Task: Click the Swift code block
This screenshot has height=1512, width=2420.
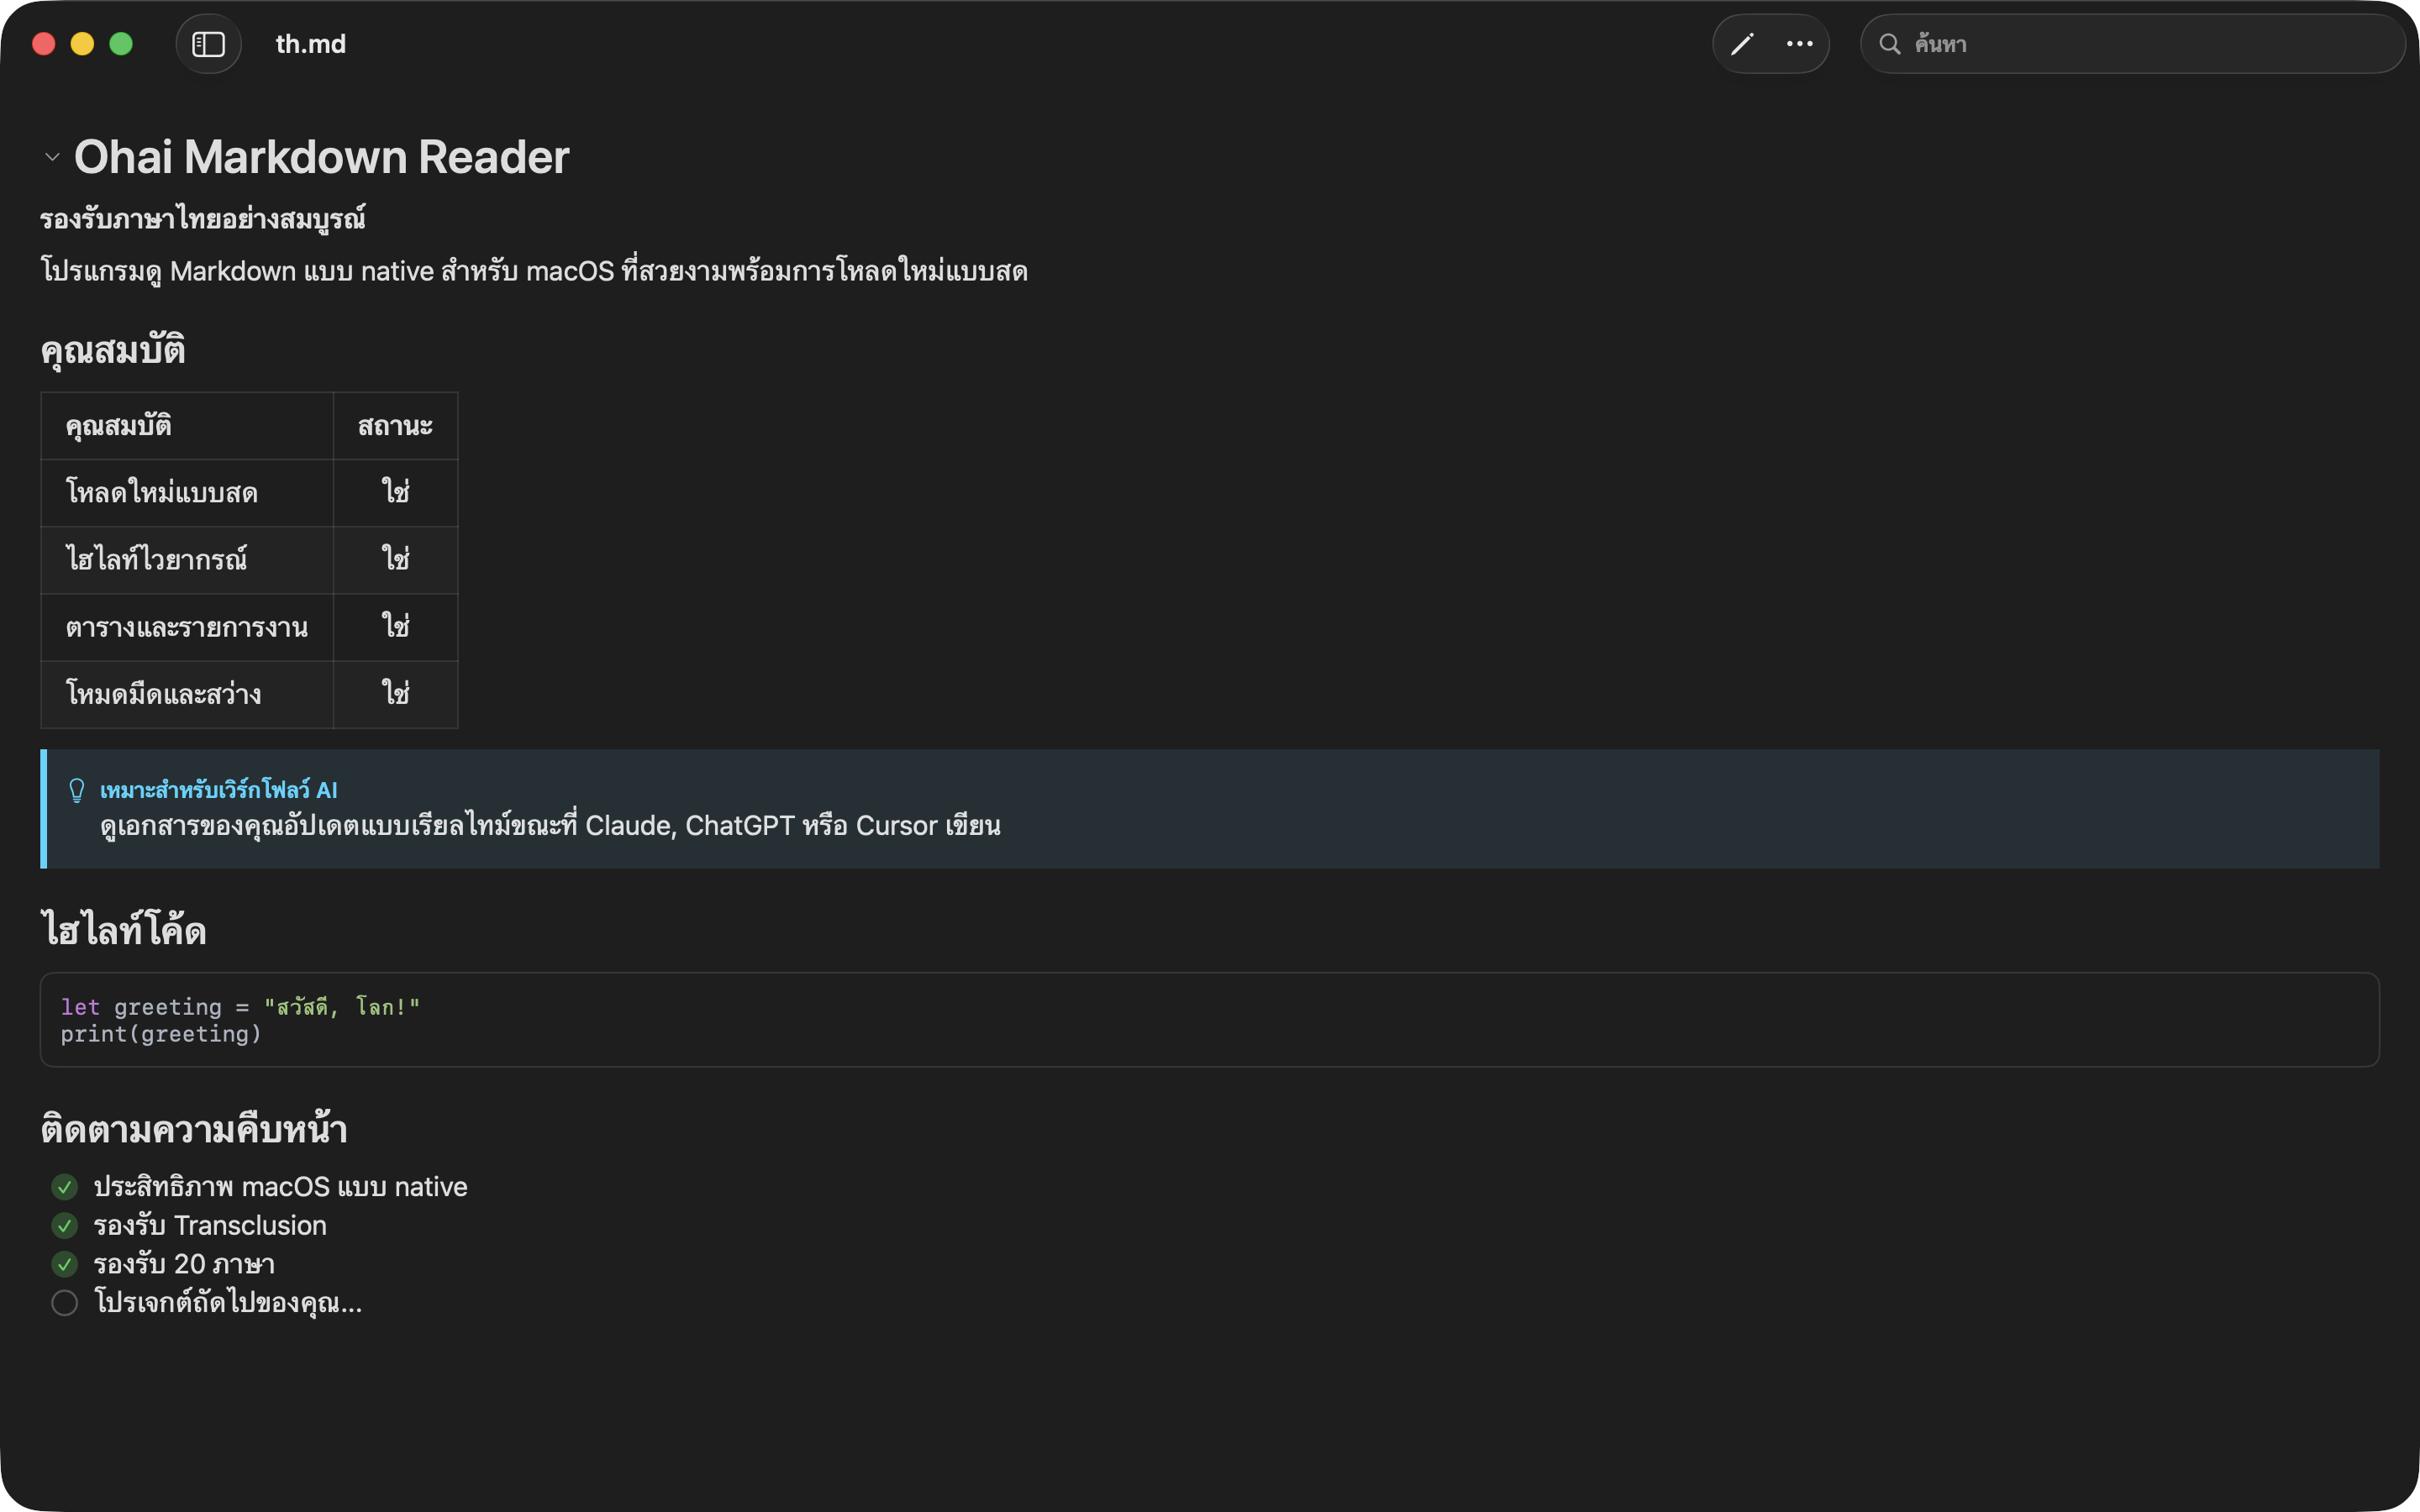Action: pos(1208,1020)
